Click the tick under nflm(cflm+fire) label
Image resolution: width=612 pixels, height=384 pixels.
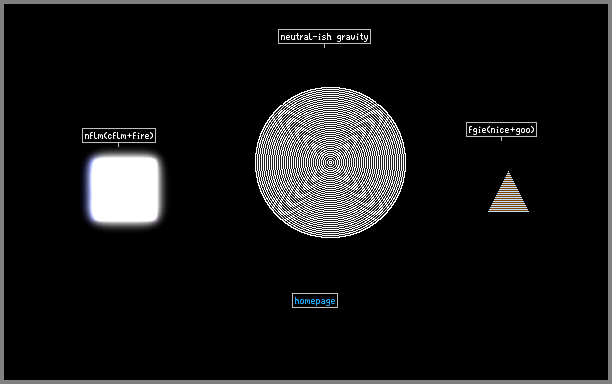(x=119, y=145)
